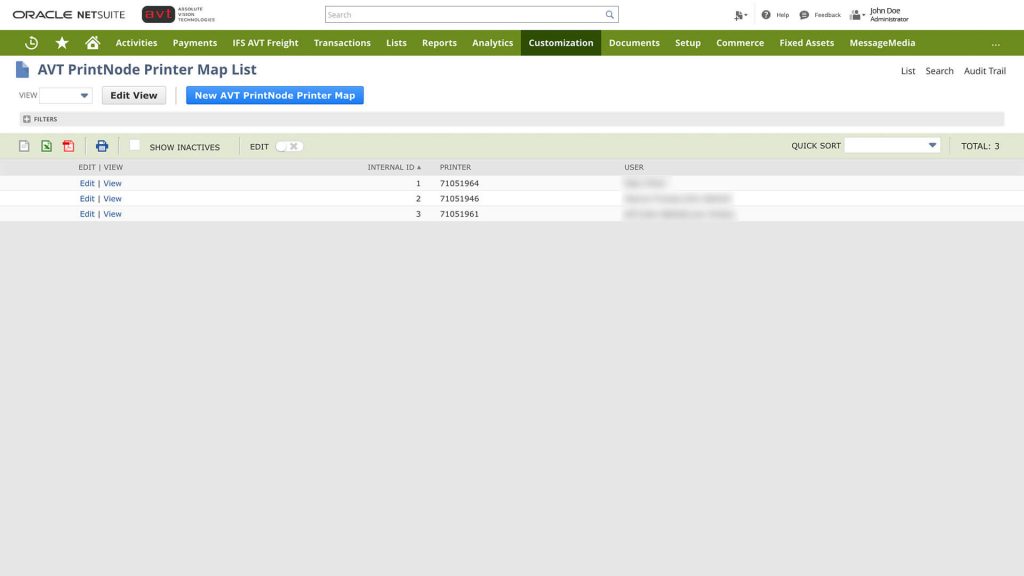View the record for printer 71051964
The height and width of the screenshot is (576, 1024).
point(112,184)
